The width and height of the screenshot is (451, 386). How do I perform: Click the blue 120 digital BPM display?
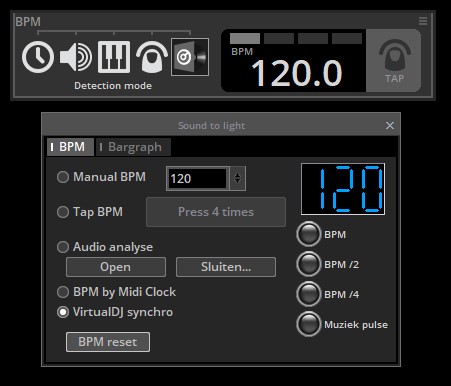[343, 189]
